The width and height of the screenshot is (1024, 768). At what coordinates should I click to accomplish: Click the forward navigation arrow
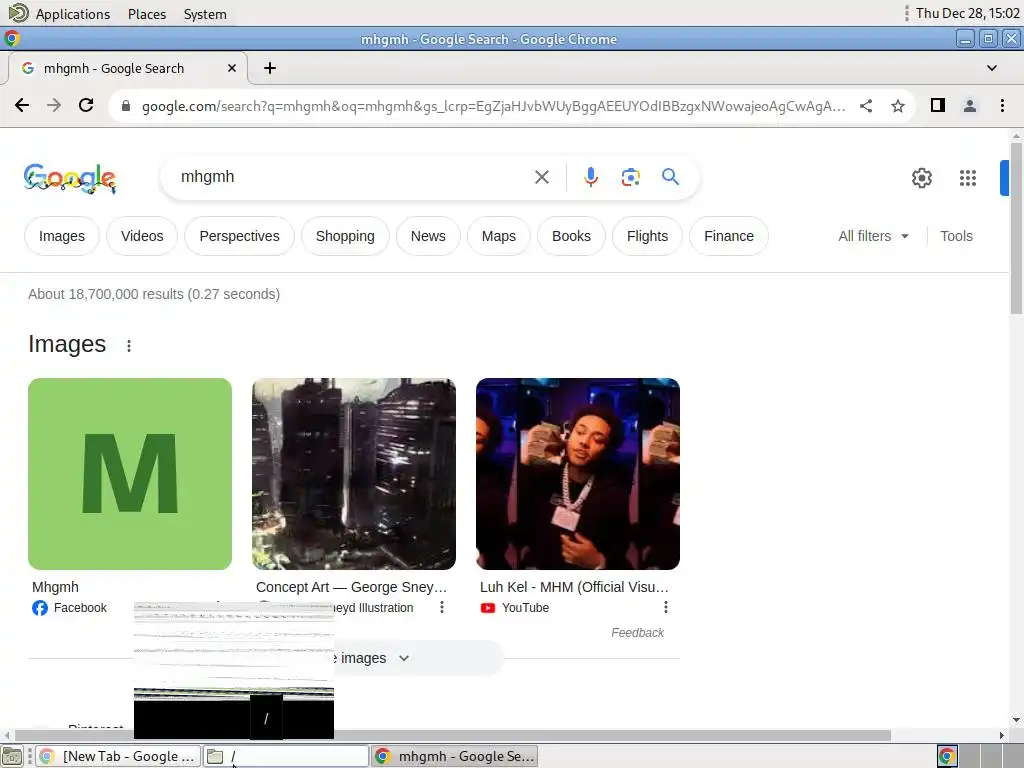pyautogui.click(x=54, y=106)
